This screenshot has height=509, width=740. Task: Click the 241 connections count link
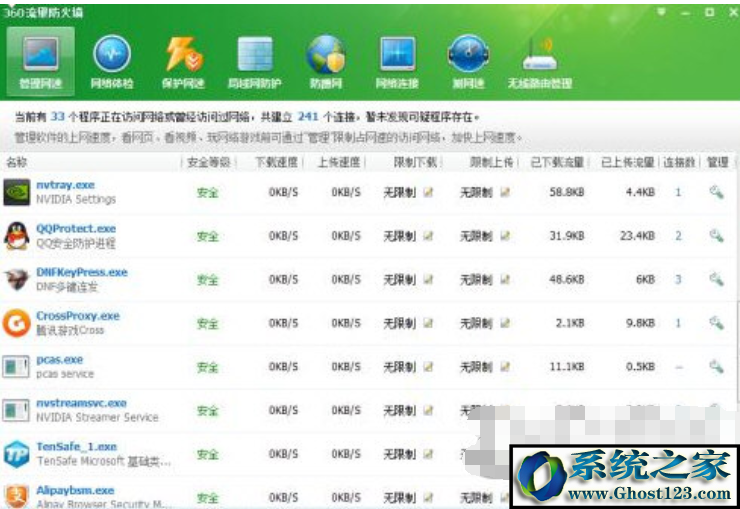tap(308, 116)
